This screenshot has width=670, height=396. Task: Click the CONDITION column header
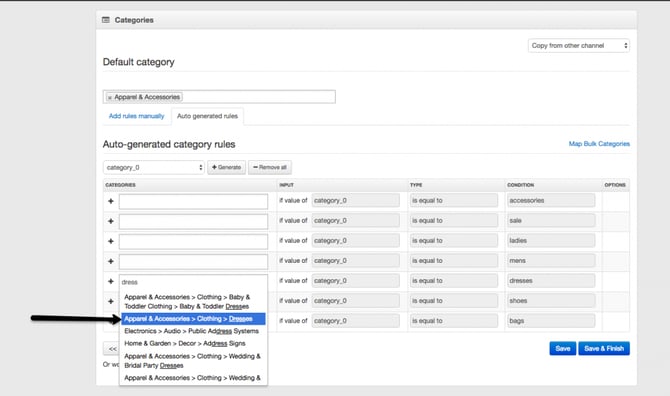(520, 185)
